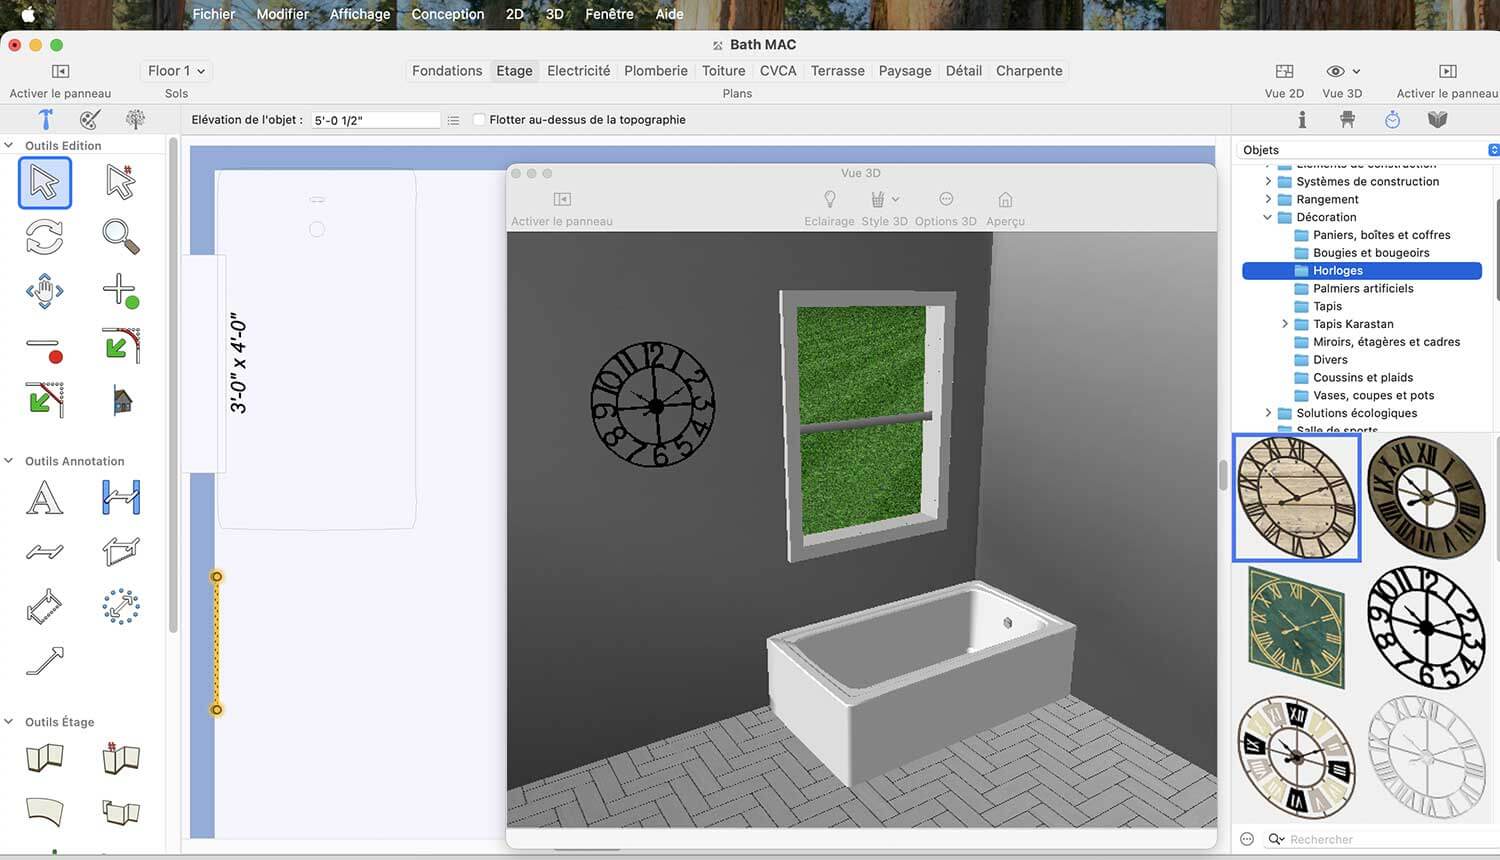This screenshot has width=1500, height=860.
Task: Select the magnifying glass zoom tool
Action: [121, 237]
